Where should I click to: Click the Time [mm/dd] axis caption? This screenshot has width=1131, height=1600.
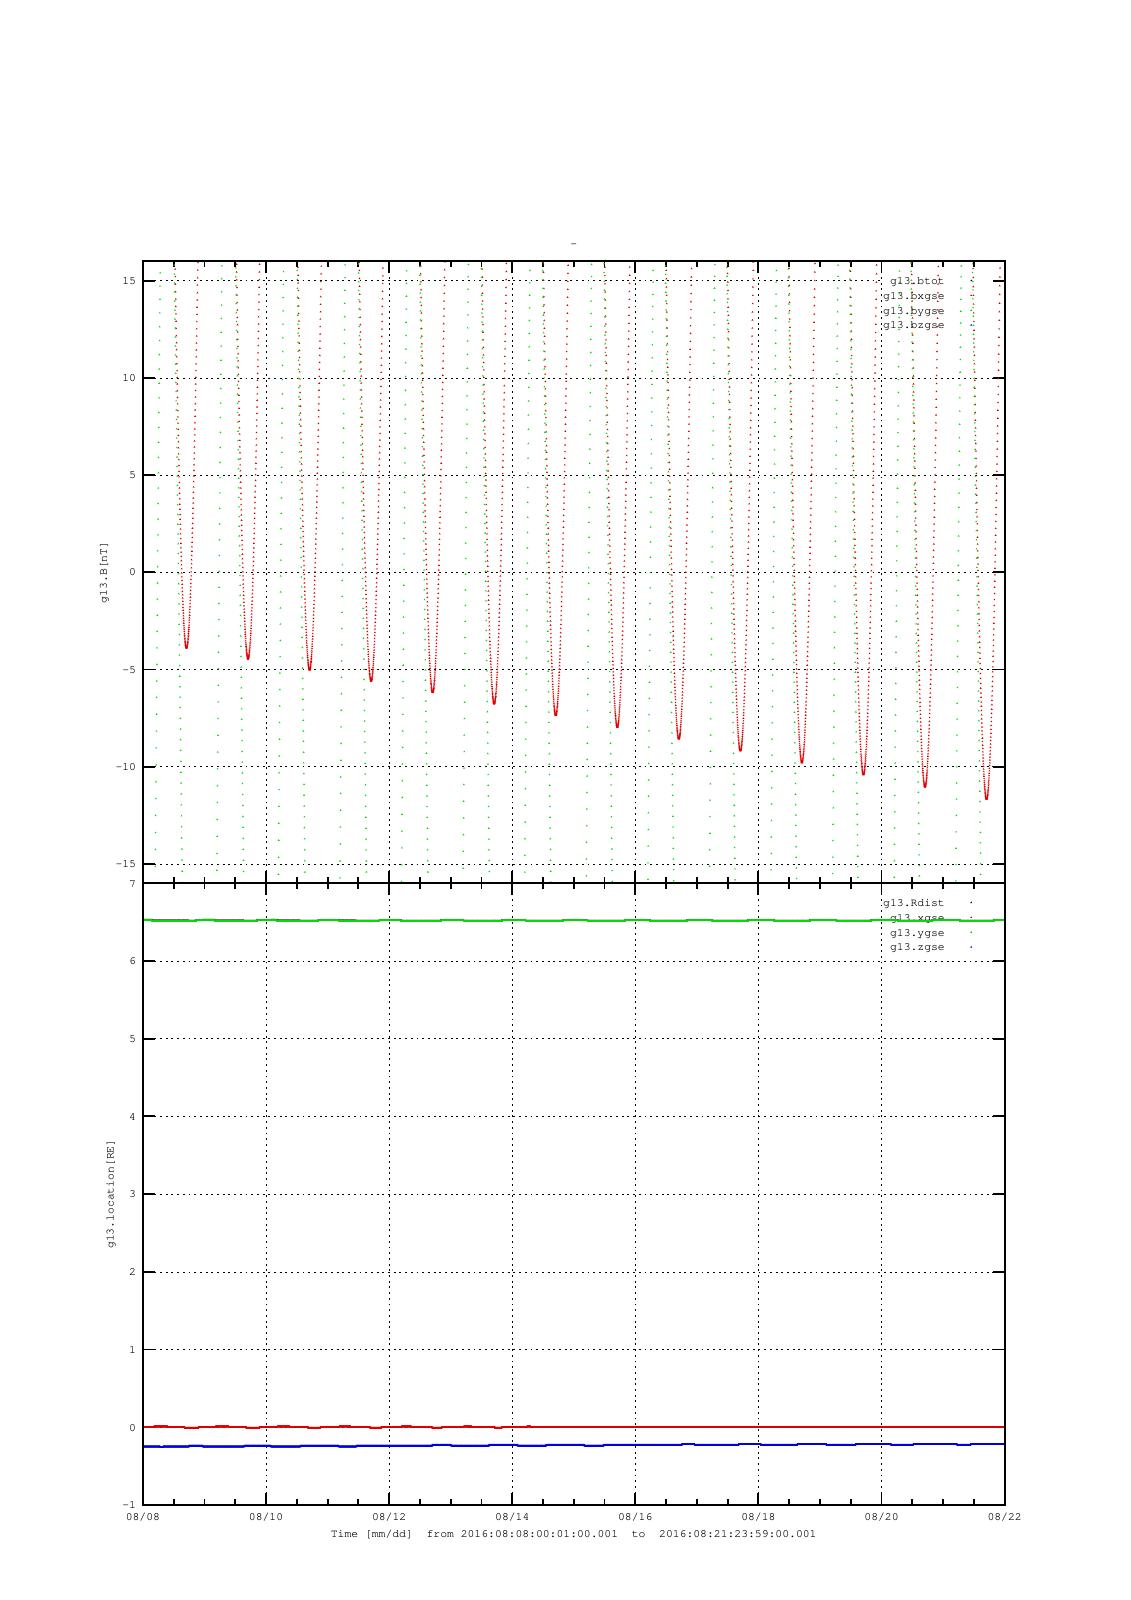click(573, 1534)
